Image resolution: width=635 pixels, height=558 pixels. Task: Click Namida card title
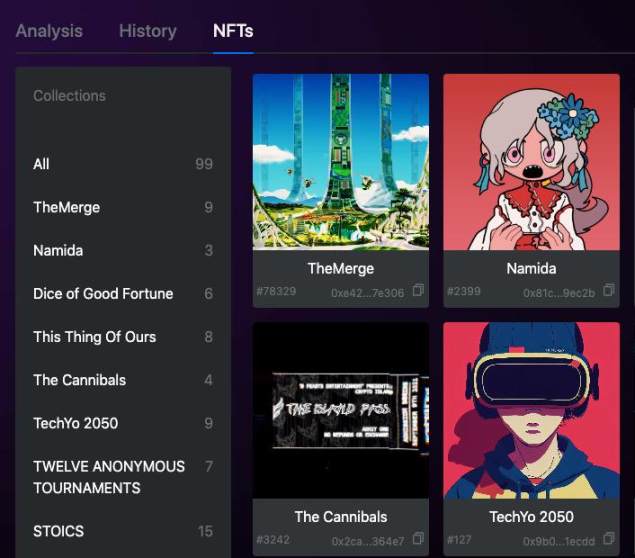click(531, 268)
